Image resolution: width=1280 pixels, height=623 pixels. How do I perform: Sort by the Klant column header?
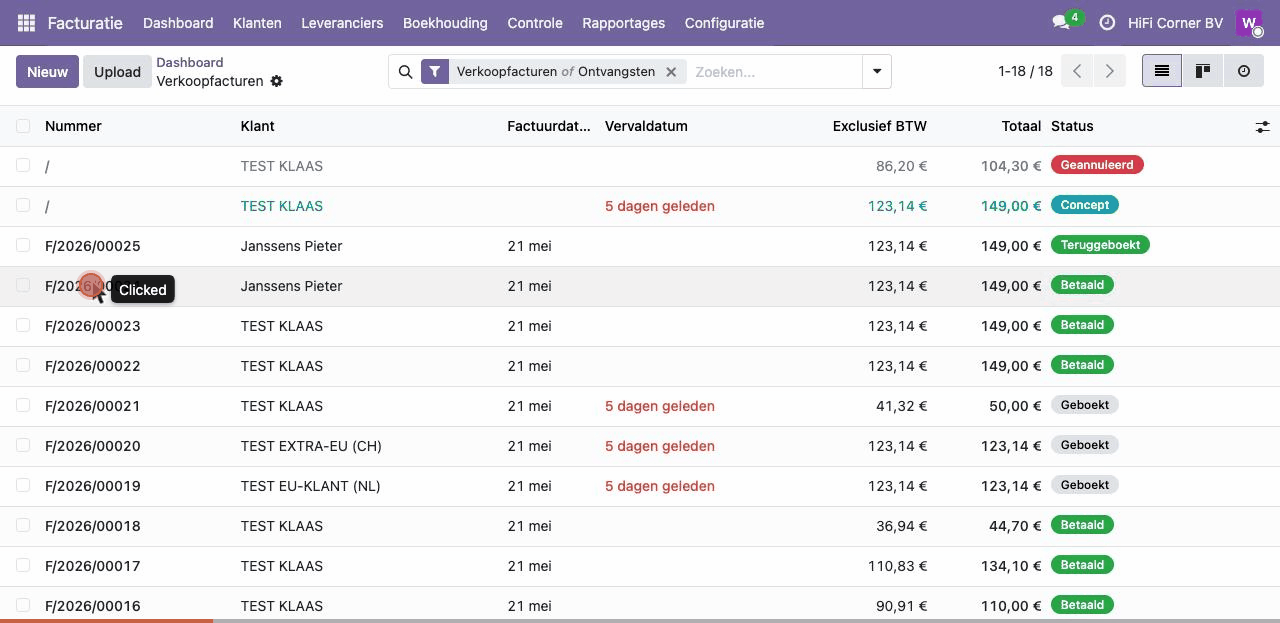(257, 126)
